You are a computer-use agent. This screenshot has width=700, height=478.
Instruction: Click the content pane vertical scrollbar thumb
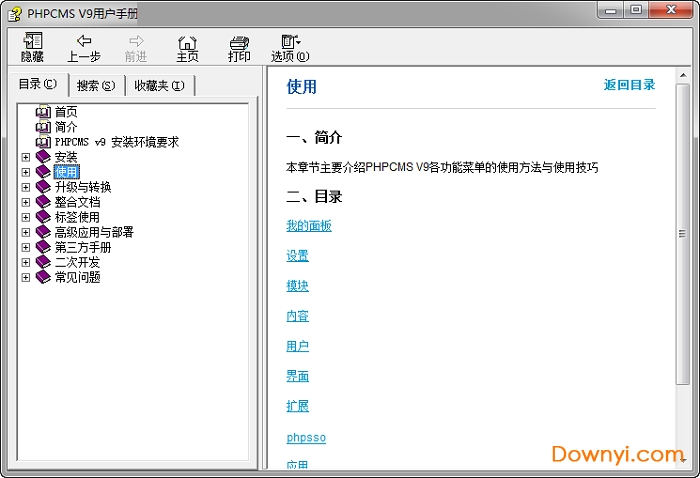coord(683,233)
